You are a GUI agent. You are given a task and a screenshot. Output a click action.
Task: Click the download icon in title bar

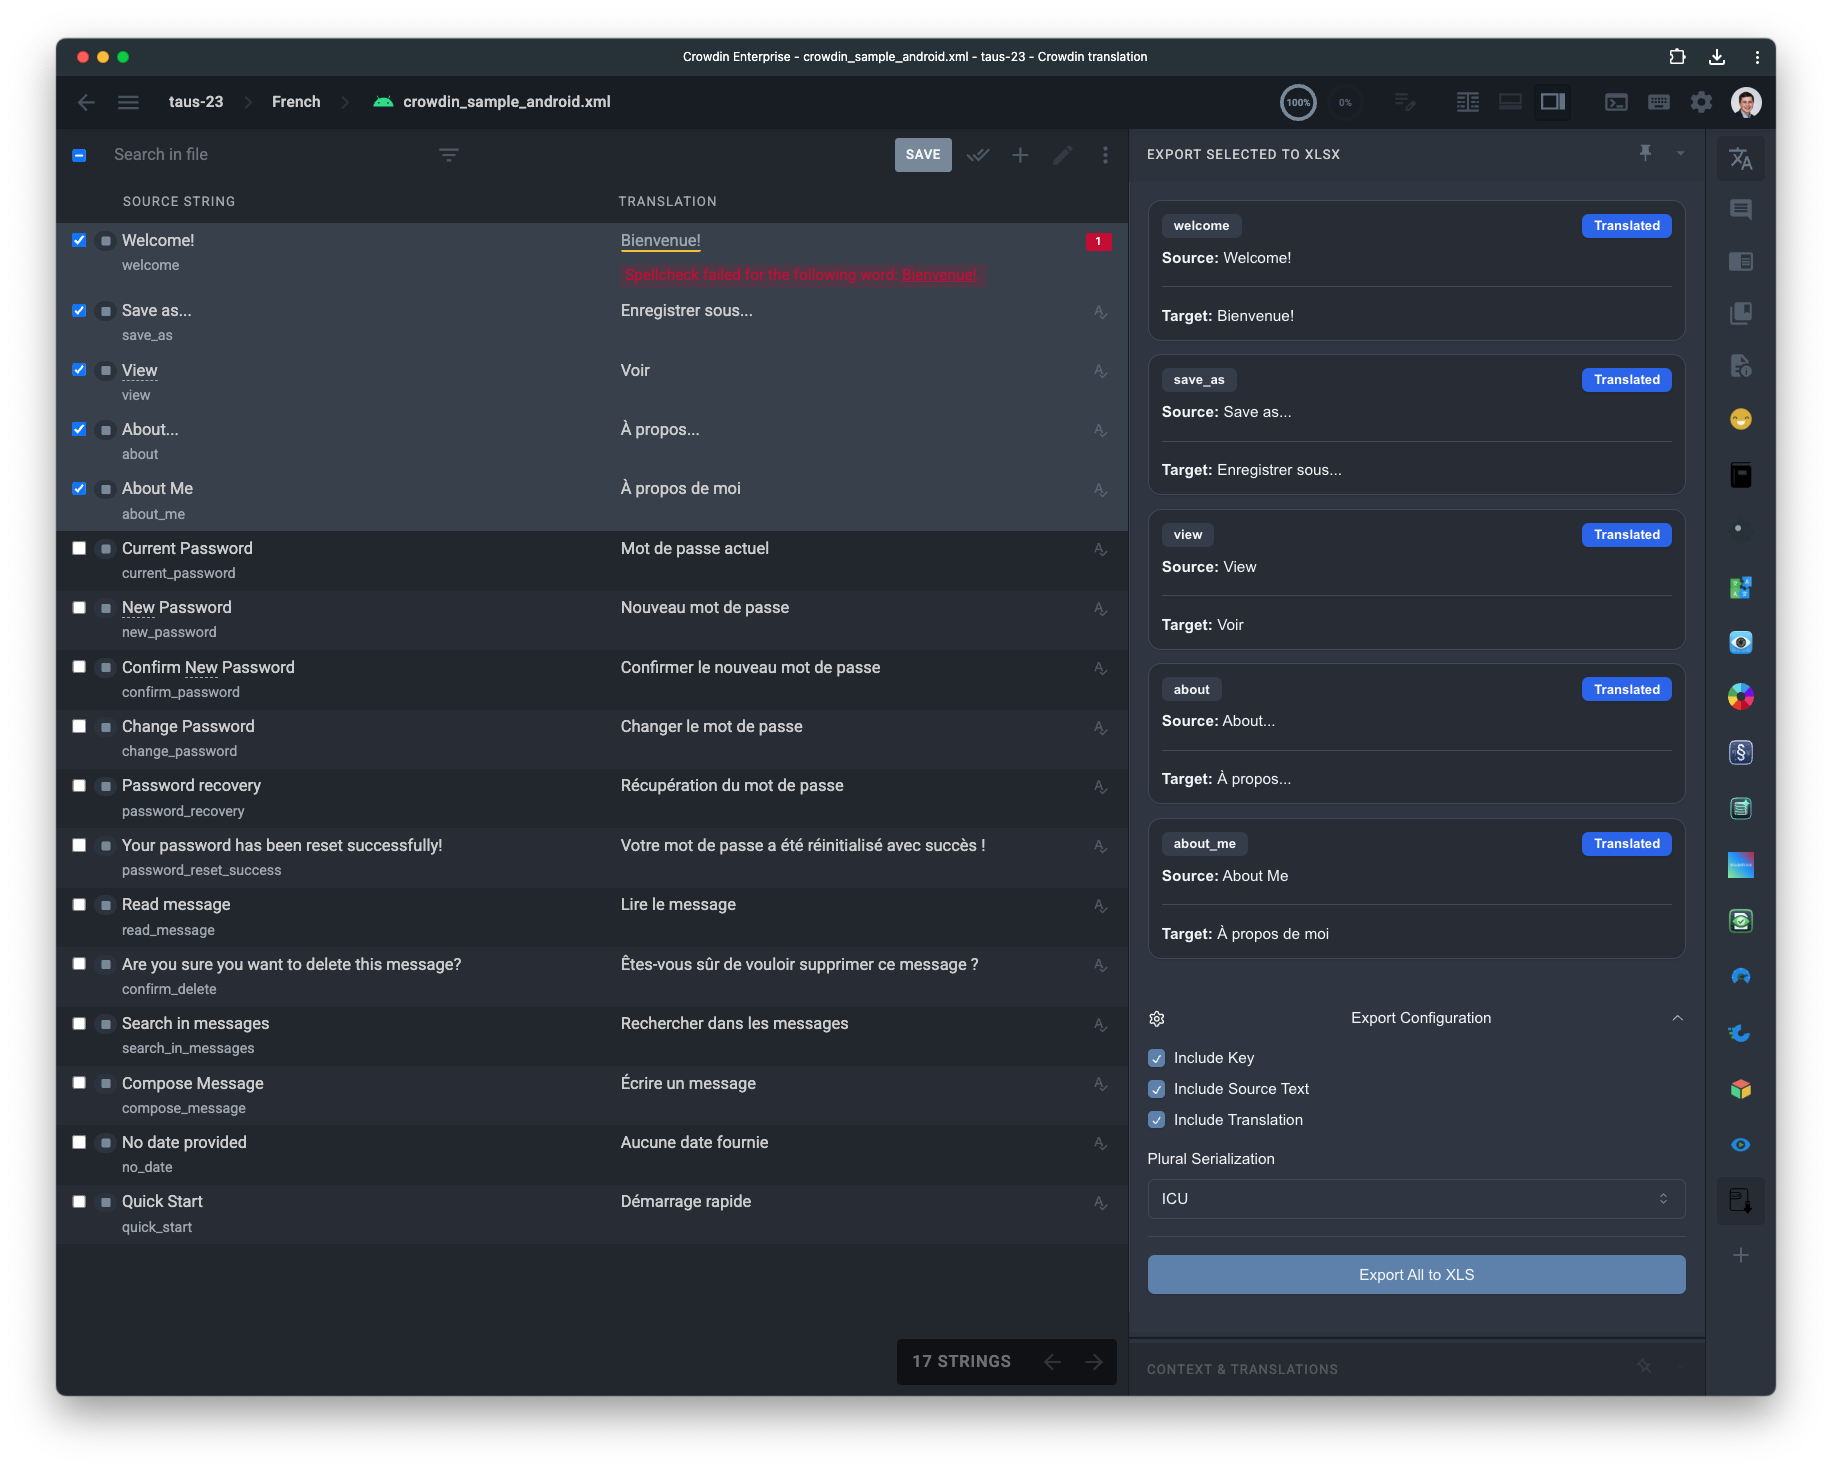point(1717,57)
